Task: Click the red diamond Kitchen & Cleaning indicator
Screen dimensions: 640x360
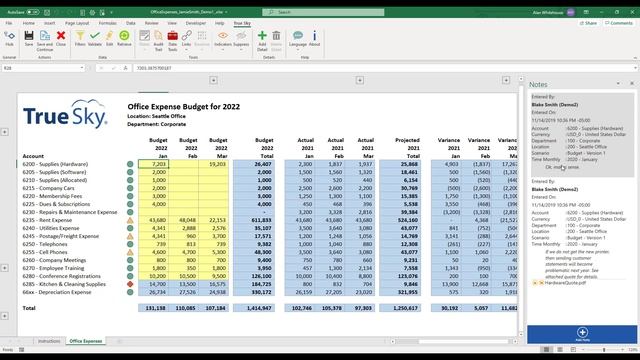Action: (x=130, y=284)
